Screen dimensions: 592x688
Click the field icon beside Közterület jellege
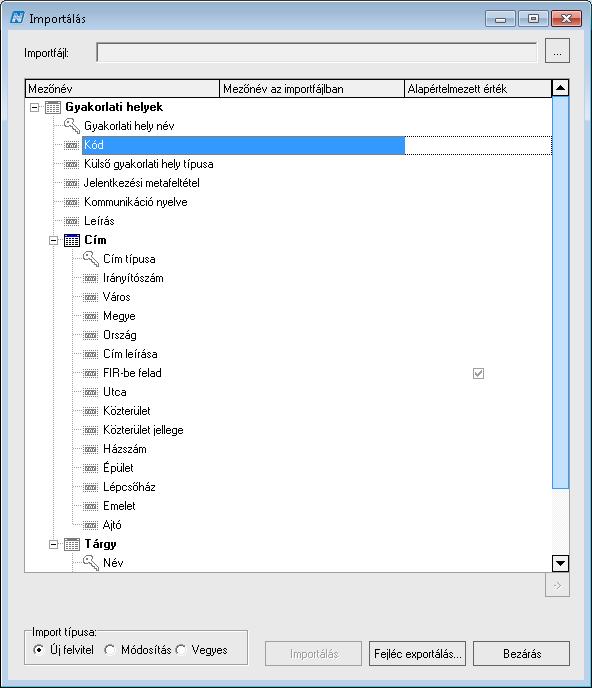(90, 430)
